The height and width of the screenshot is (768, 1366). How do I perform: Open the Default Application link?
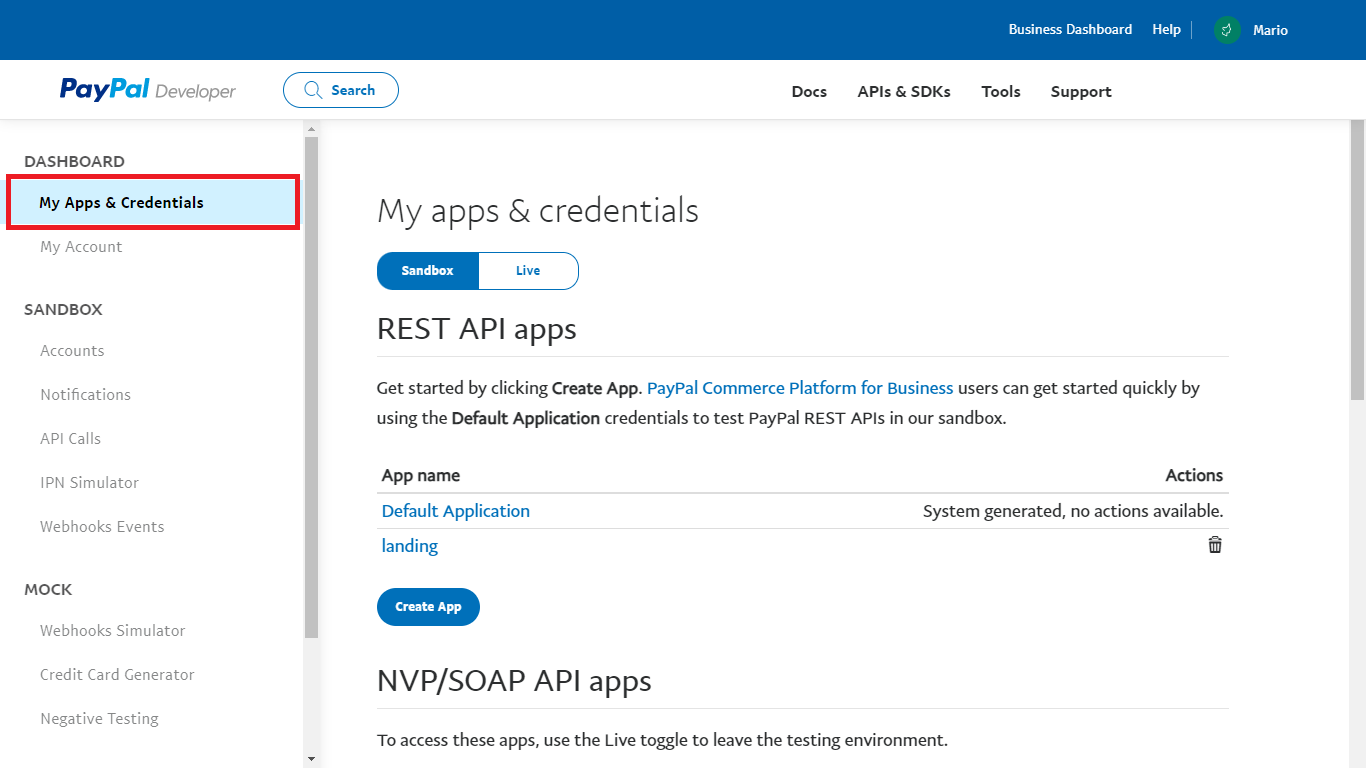(x=456, y=511)
